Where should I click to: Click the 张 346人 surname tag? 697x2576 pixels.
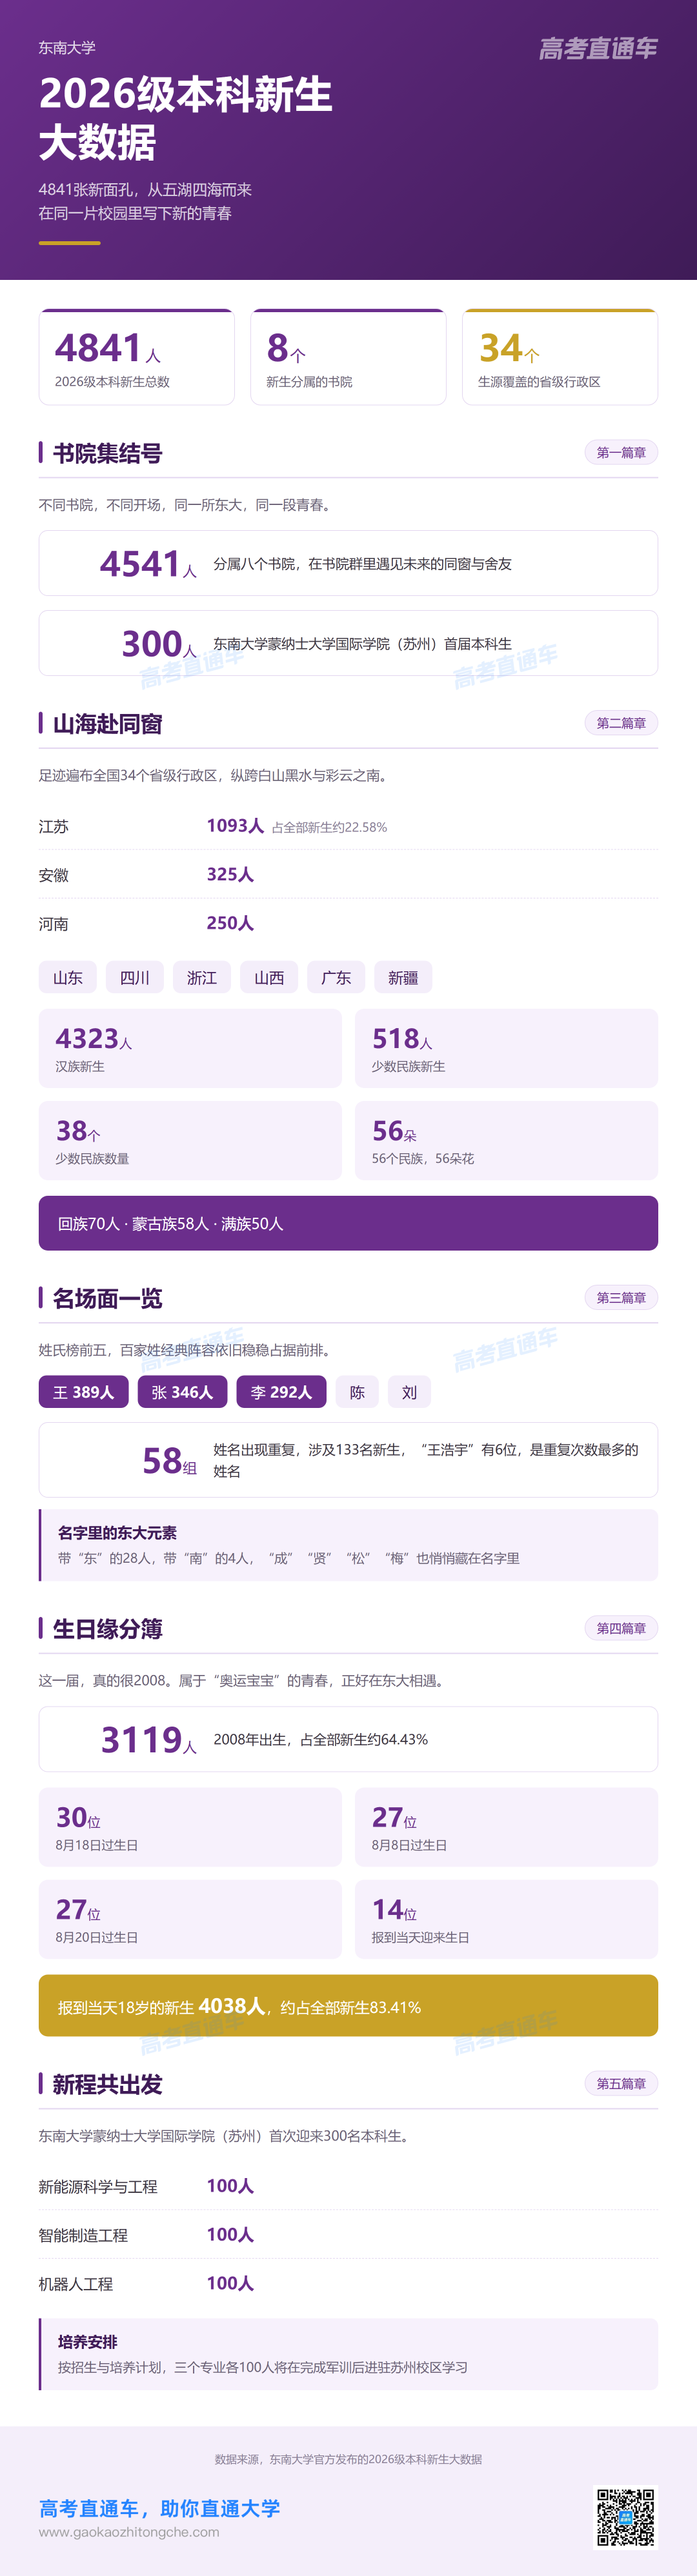pyautogui.click(x=182, y=1392)
